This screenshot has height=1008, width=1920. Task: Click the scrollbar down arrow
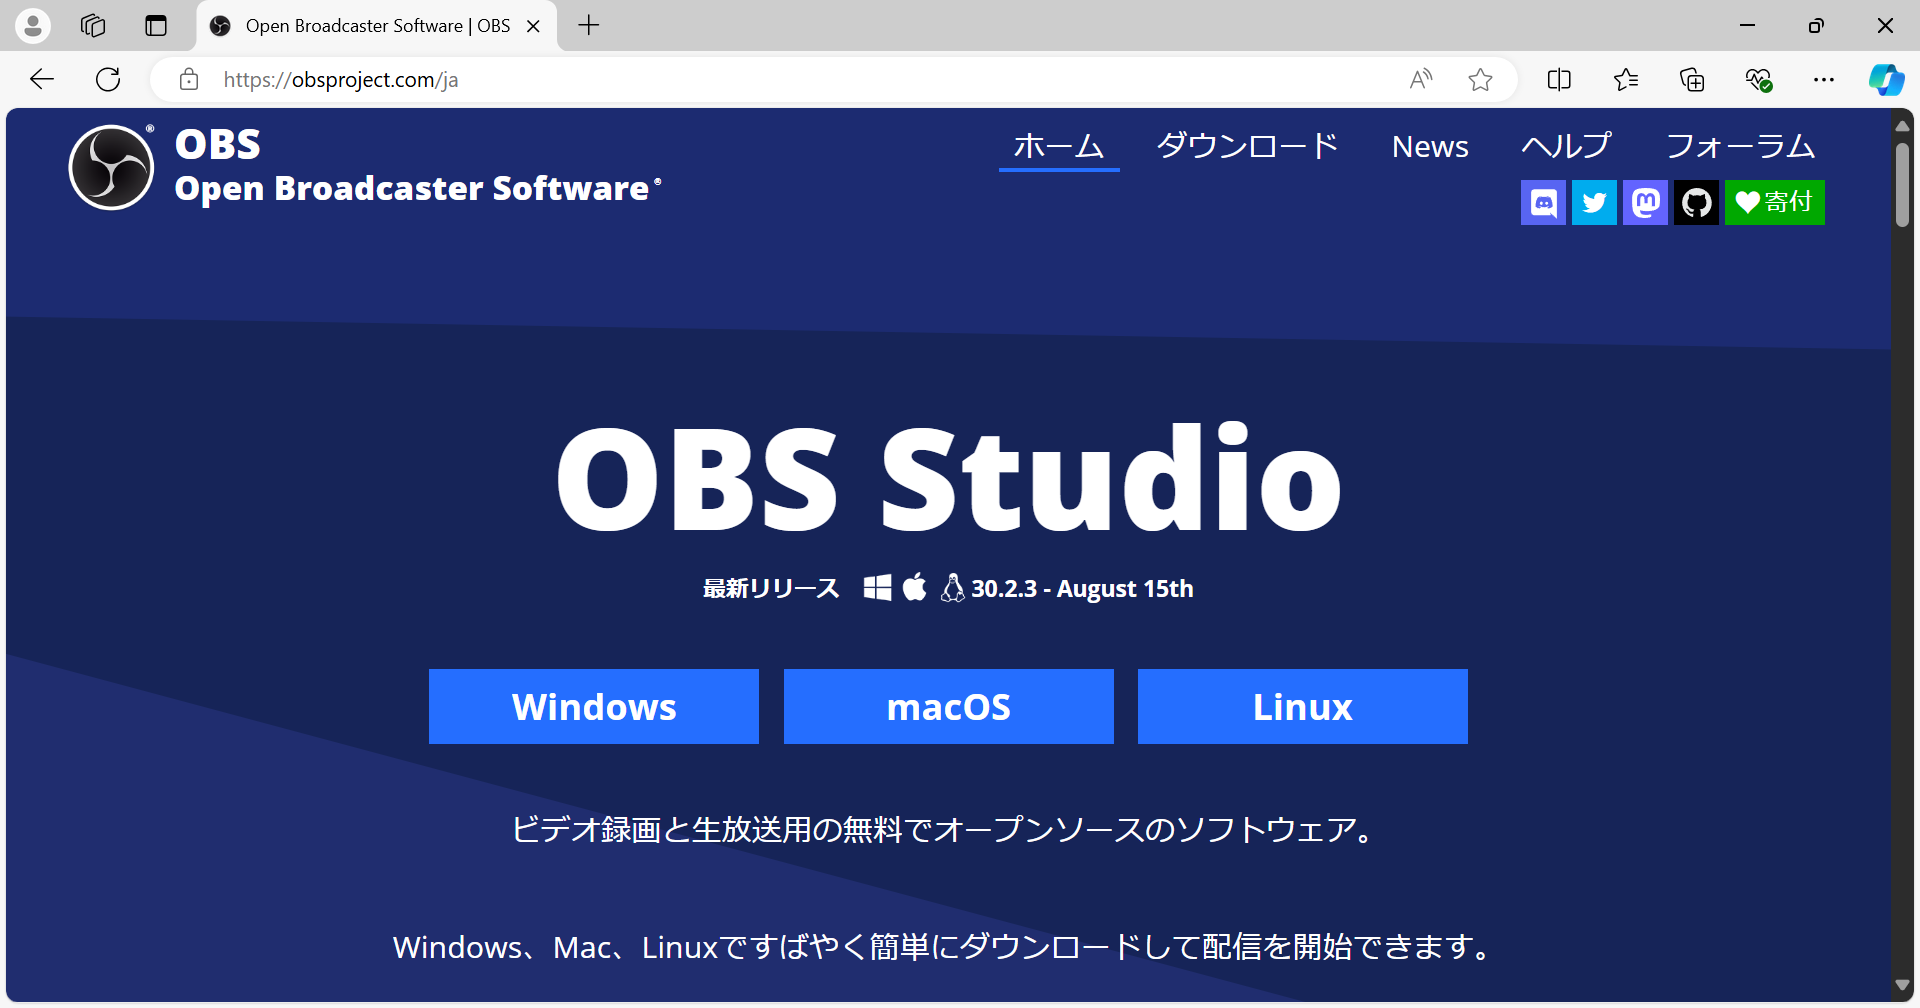tap(1903, 986)
